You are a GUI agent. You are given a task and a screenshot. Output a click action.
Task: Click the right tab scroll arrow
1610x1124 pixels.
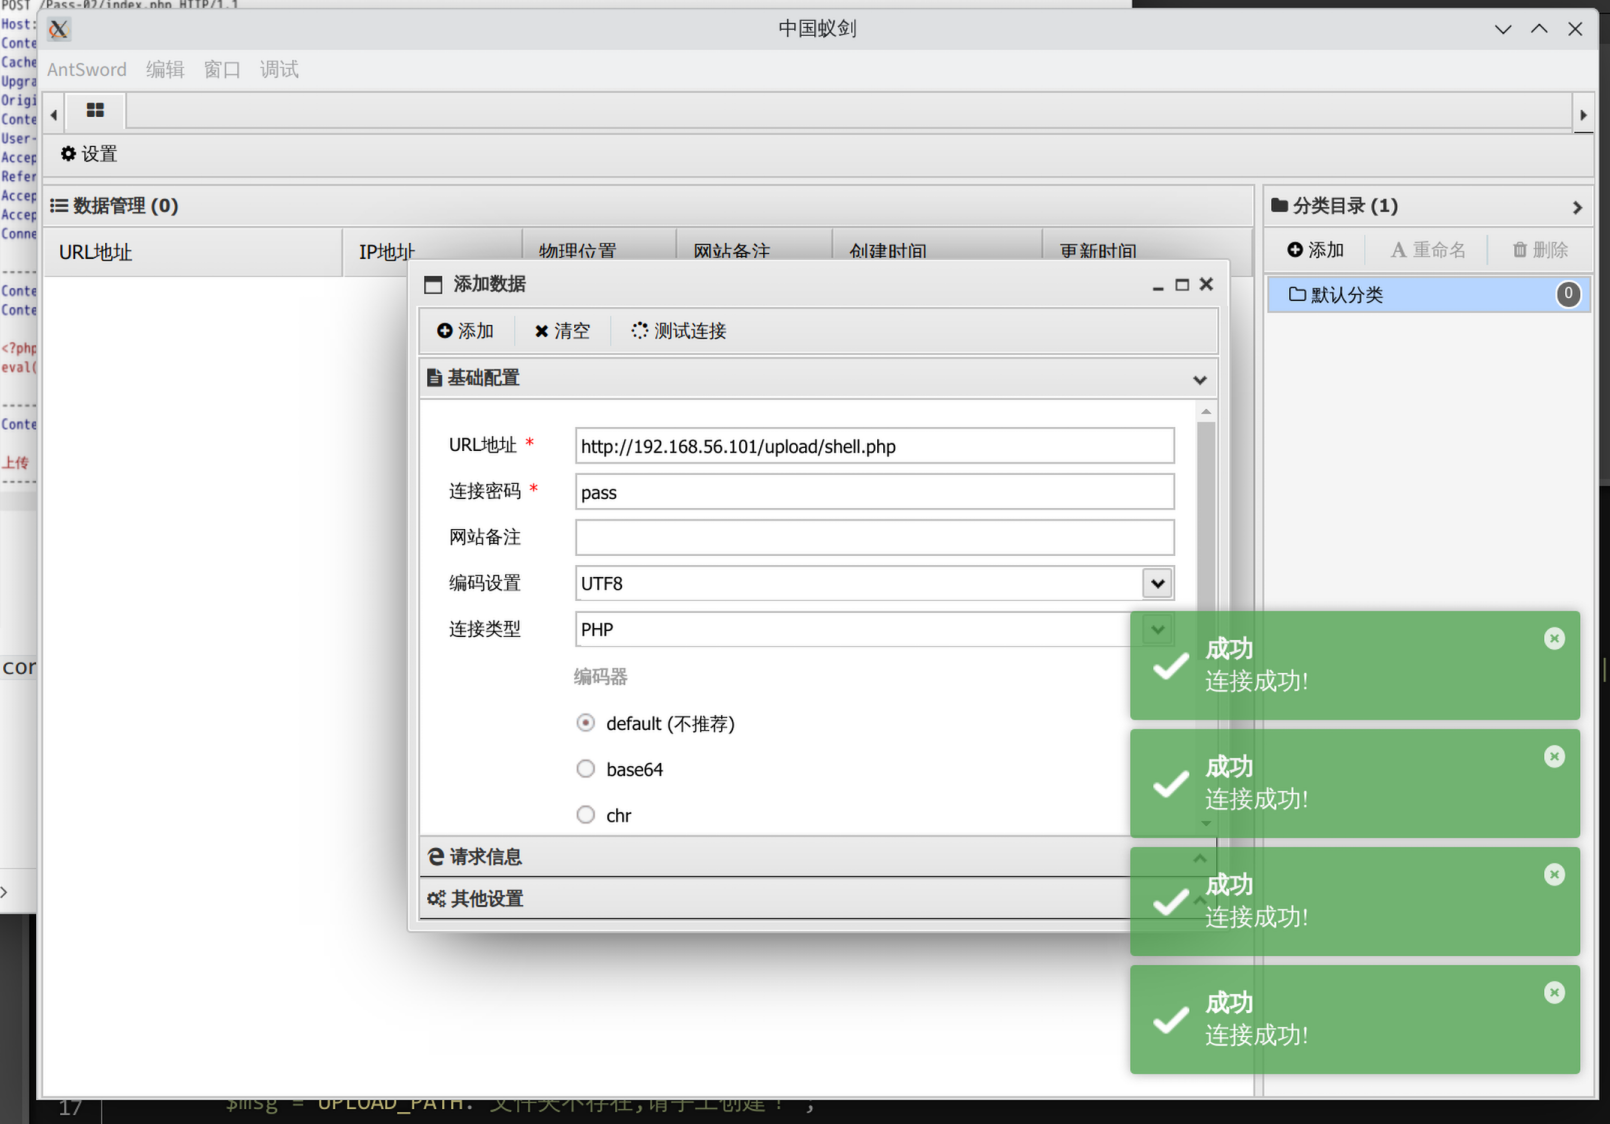point(1583,114)
